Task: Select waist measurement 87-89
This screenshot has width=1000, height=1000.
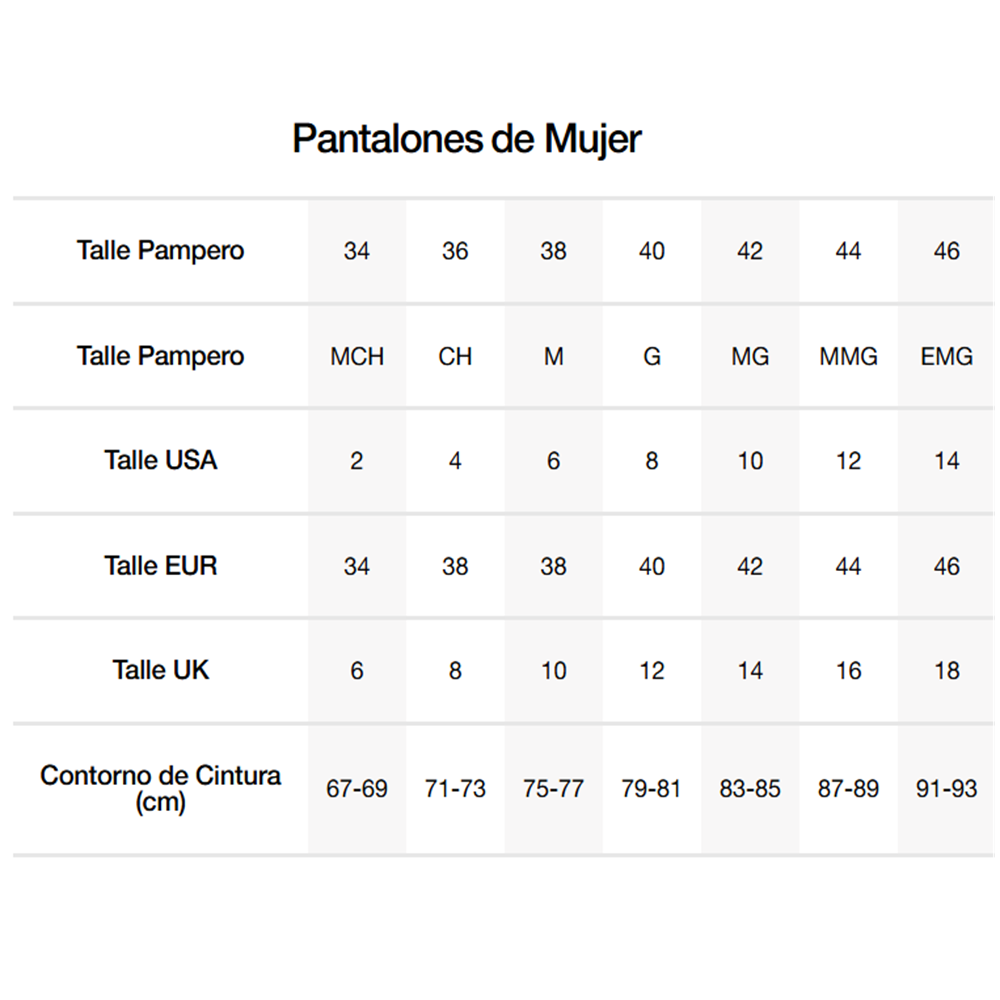Action: 848,789
